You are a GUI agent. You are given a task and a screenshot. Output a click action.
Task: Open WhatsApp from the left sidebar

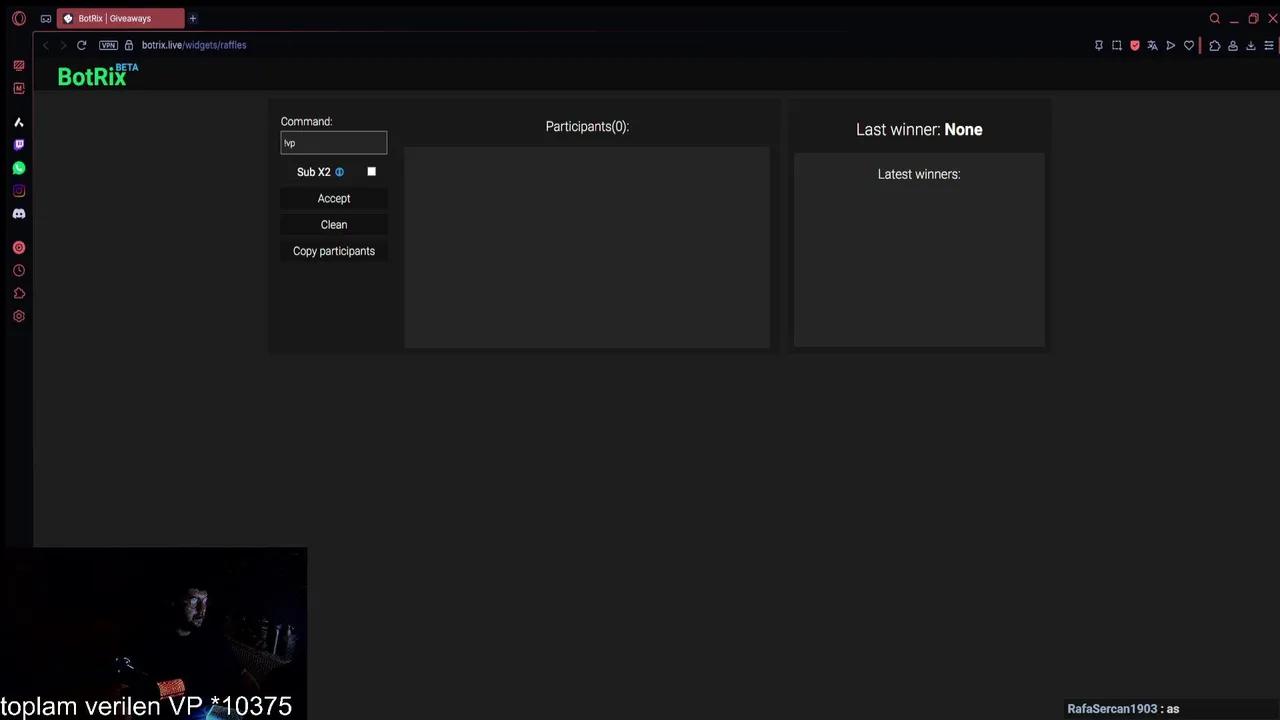(x=18, y=168)
